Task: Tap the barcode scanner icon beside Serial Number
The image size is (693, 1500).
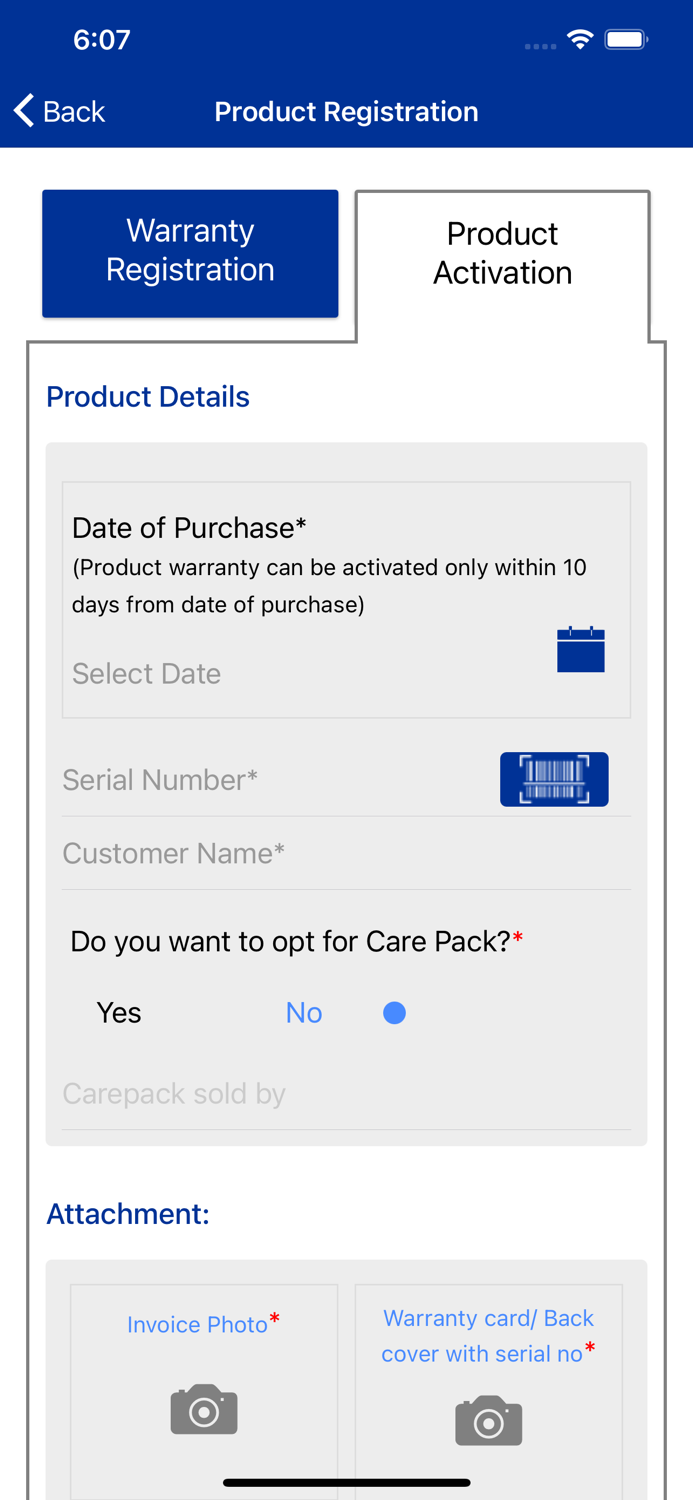Action: tap(555, 779)
